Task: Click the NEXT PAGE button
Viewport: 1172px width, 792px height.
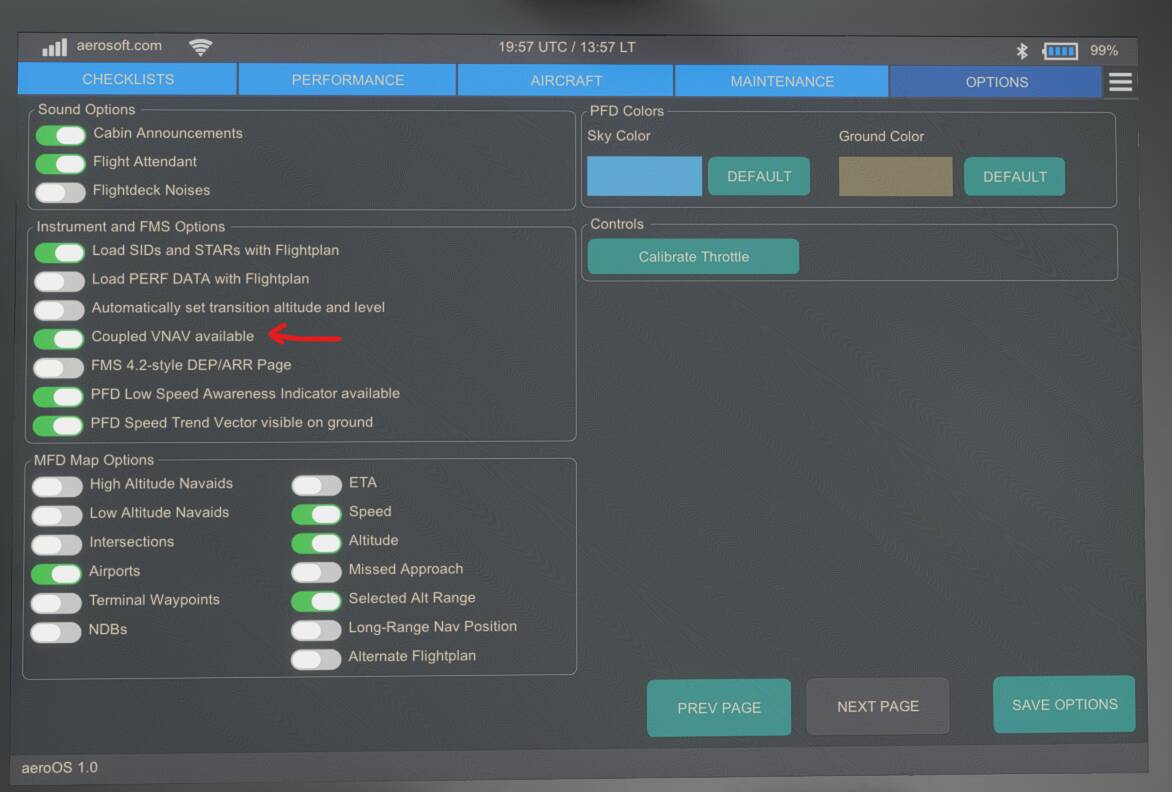Action: coord(878,706)
